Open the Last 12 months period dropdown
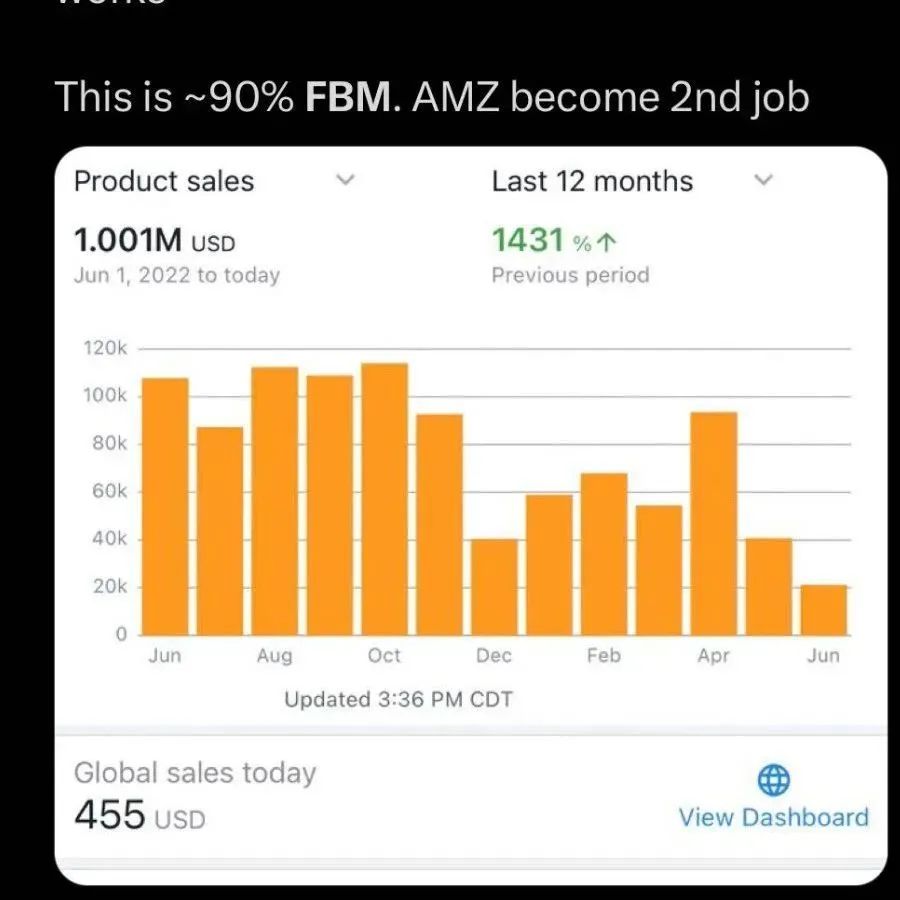This screenshot has height=900, width=900. coord(763,181)
